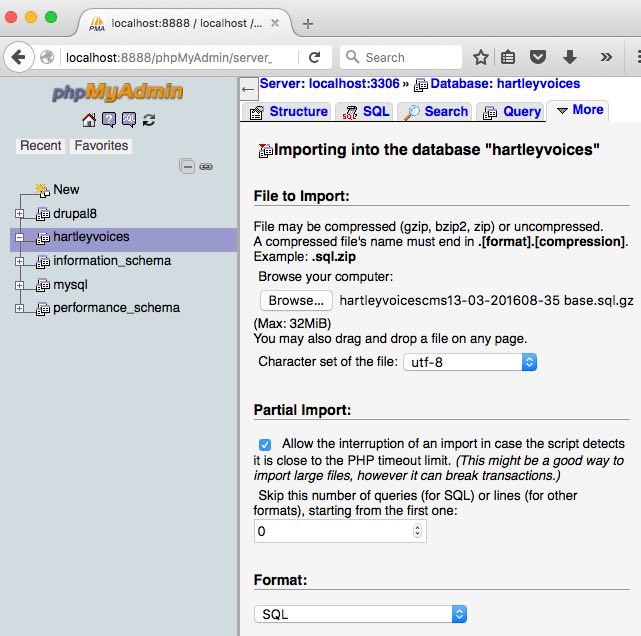Open the More tabs dropdown
This screenshot has width=641, height=636.
[580, 110]
